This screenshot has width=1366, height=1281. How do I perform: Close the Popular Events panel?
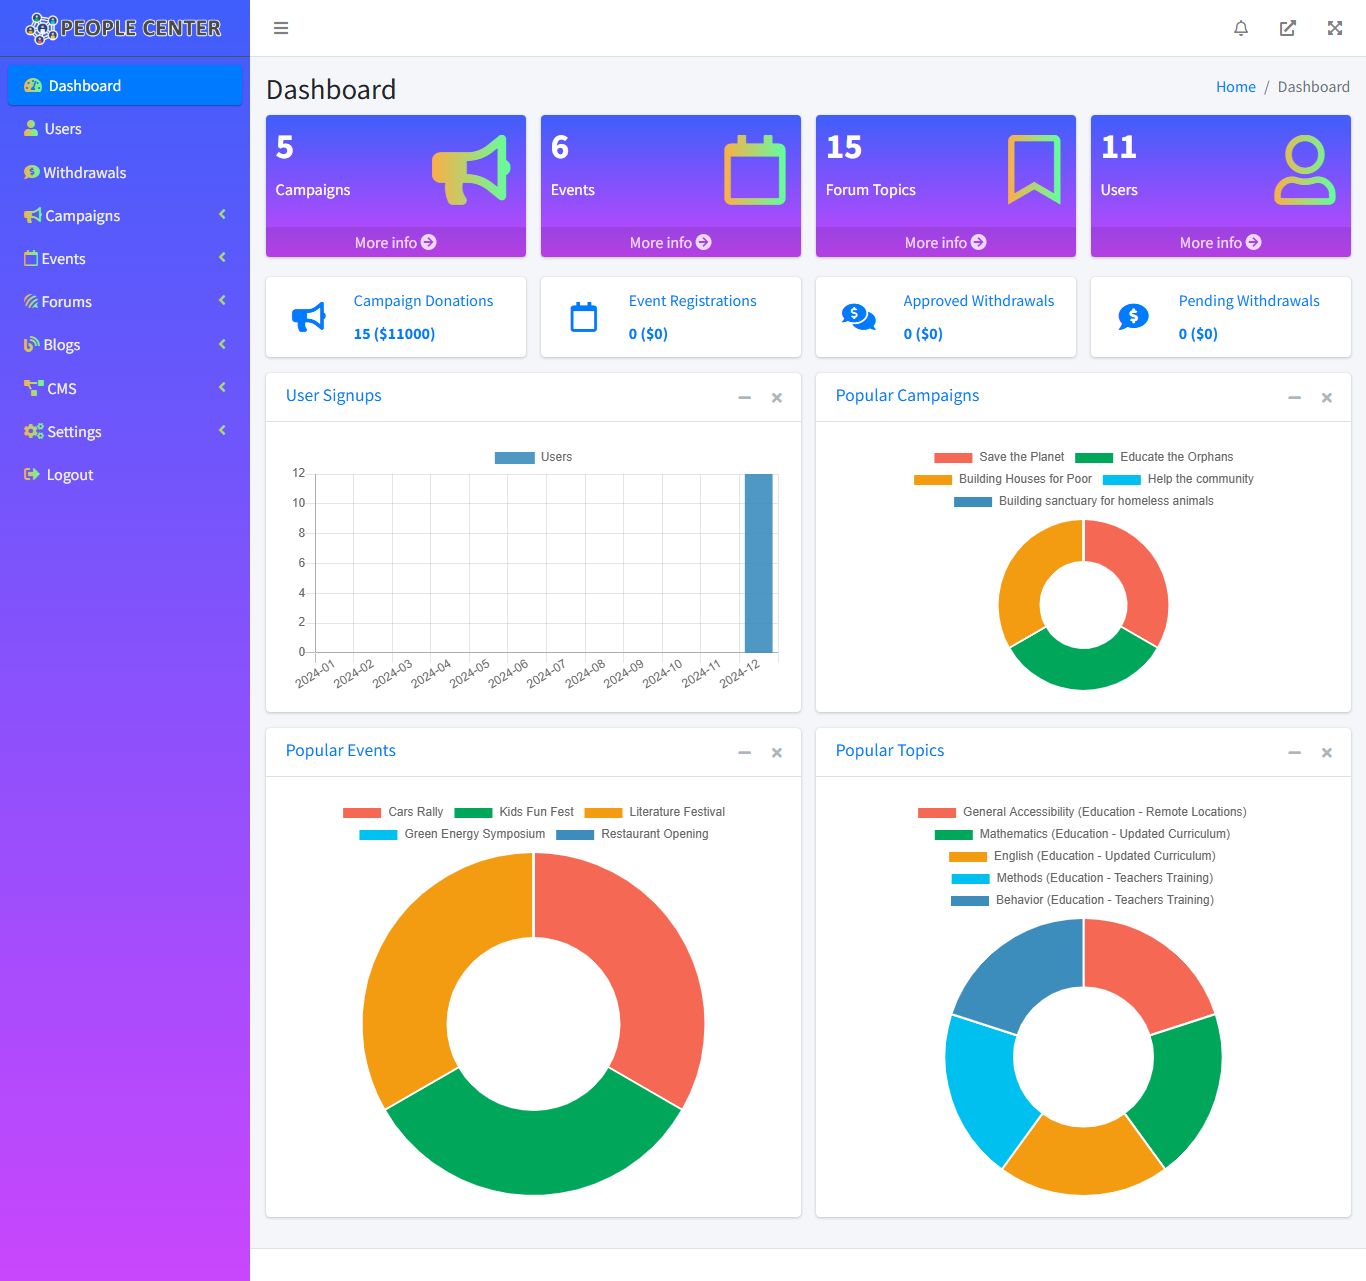pos(777,753)
